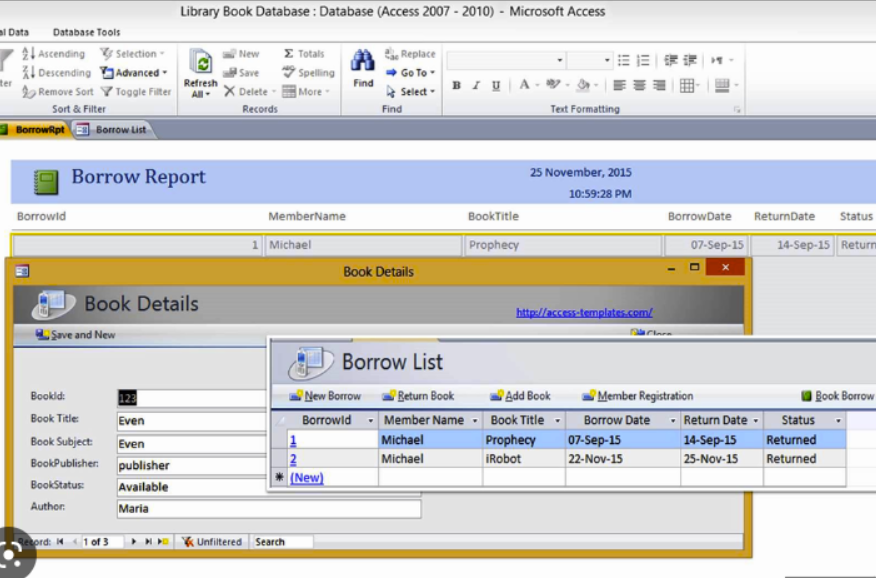Viewport: 876px width, 578px height.
Task: Open the Advanced filter dropdown
Action: click(x=134, y=73)
